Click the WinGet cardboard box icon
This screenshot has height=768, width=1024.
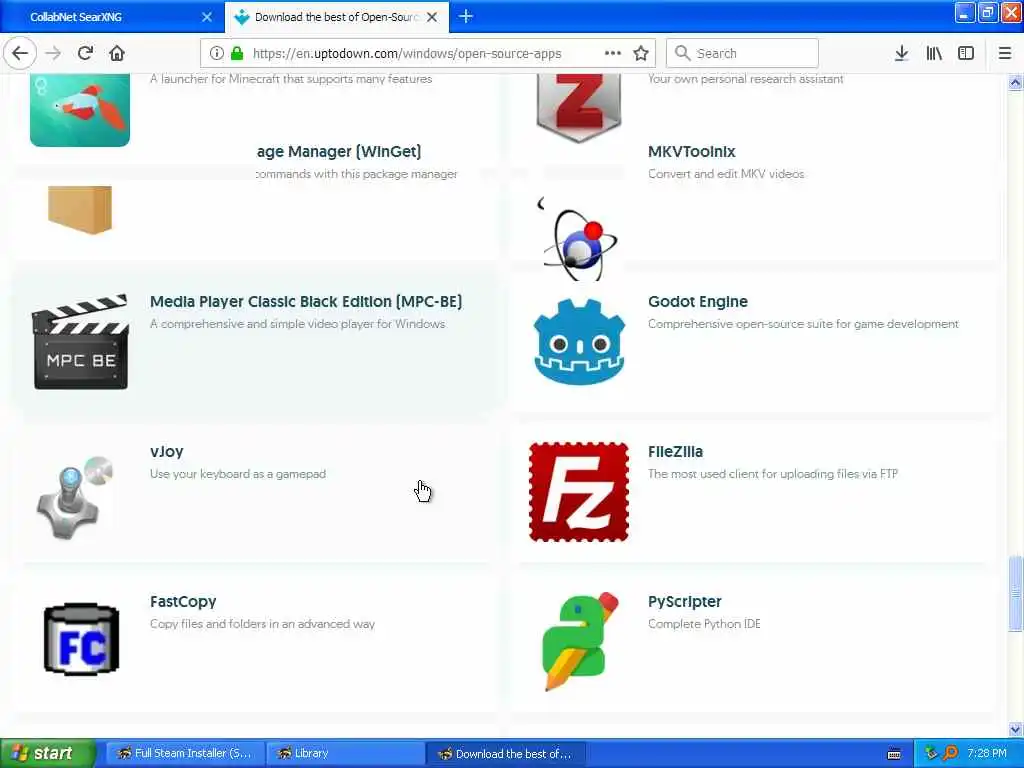(80, 210)
